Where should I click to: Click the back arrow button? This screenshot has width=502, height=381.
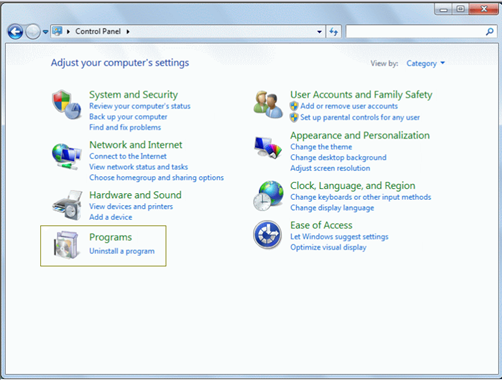tap(15, 32)
